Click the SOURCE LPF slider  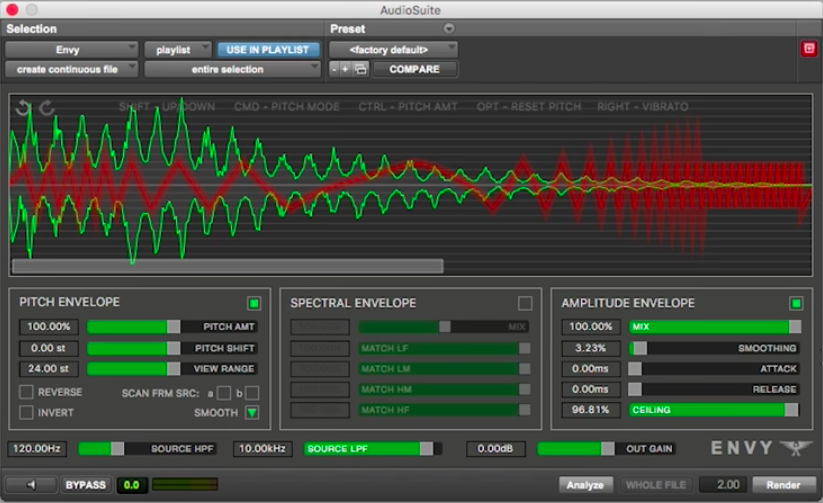coord(372,448)
